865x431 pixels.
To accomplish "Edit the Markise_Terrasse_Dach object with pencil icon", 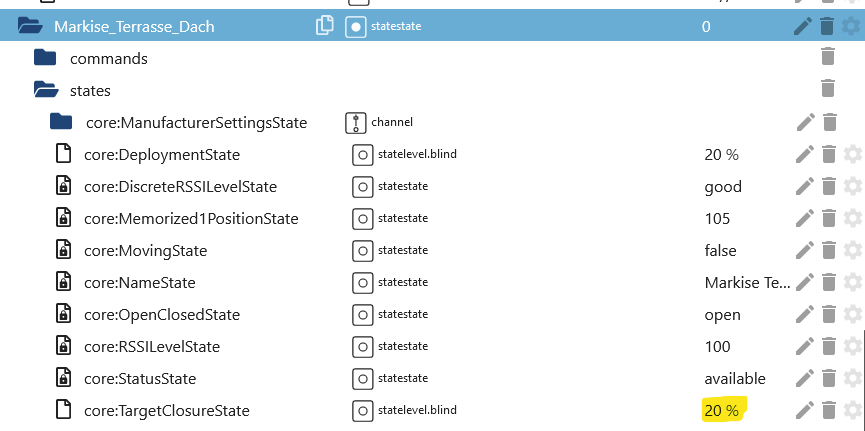I will pyautogui.click(x=803, y=26).
